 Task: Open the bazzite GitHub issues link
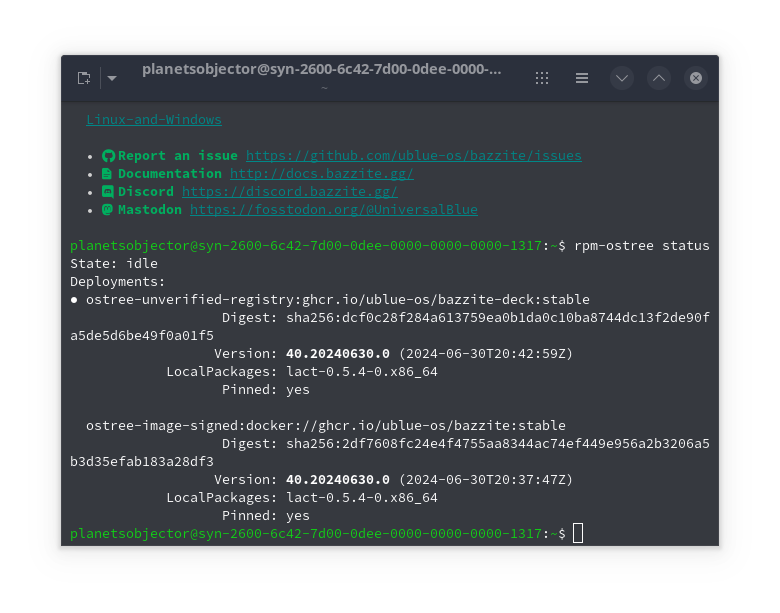[413, 156]
